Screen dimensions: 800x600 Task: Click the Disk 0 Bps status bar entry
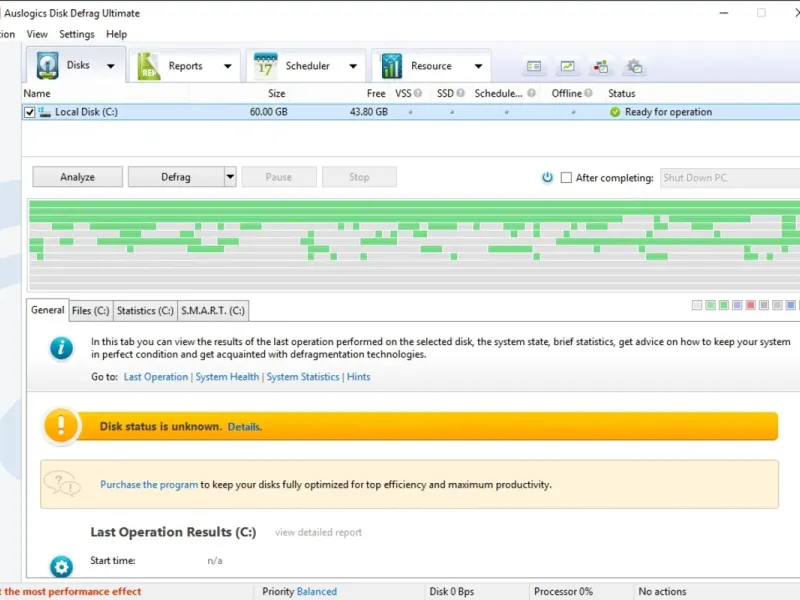tap(452, 591)
